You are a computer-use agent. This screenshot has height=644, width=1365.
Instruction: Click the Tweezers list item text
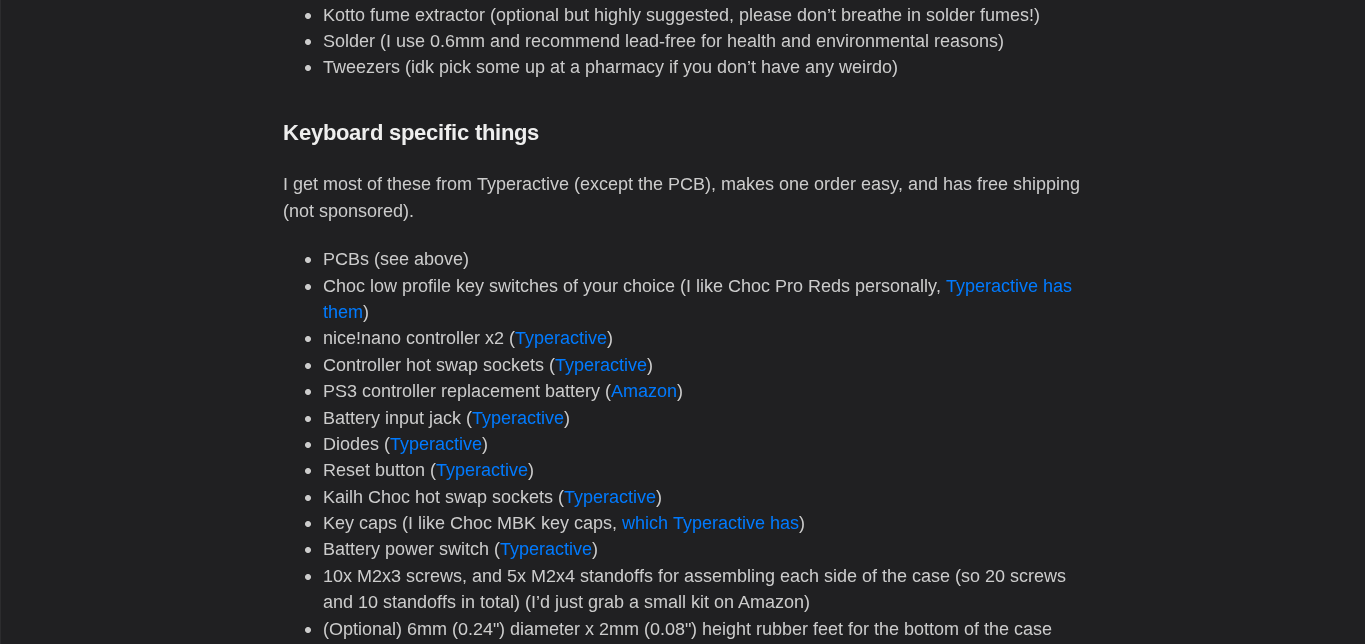point(610,67)
